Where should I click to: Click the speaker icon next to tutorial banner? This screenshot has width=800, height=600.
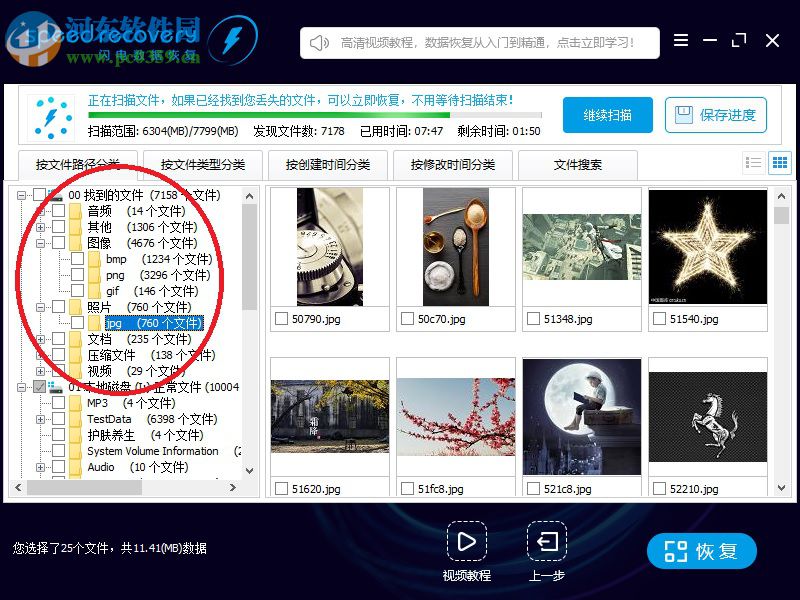pyautogui.click(x=318, y=42)
